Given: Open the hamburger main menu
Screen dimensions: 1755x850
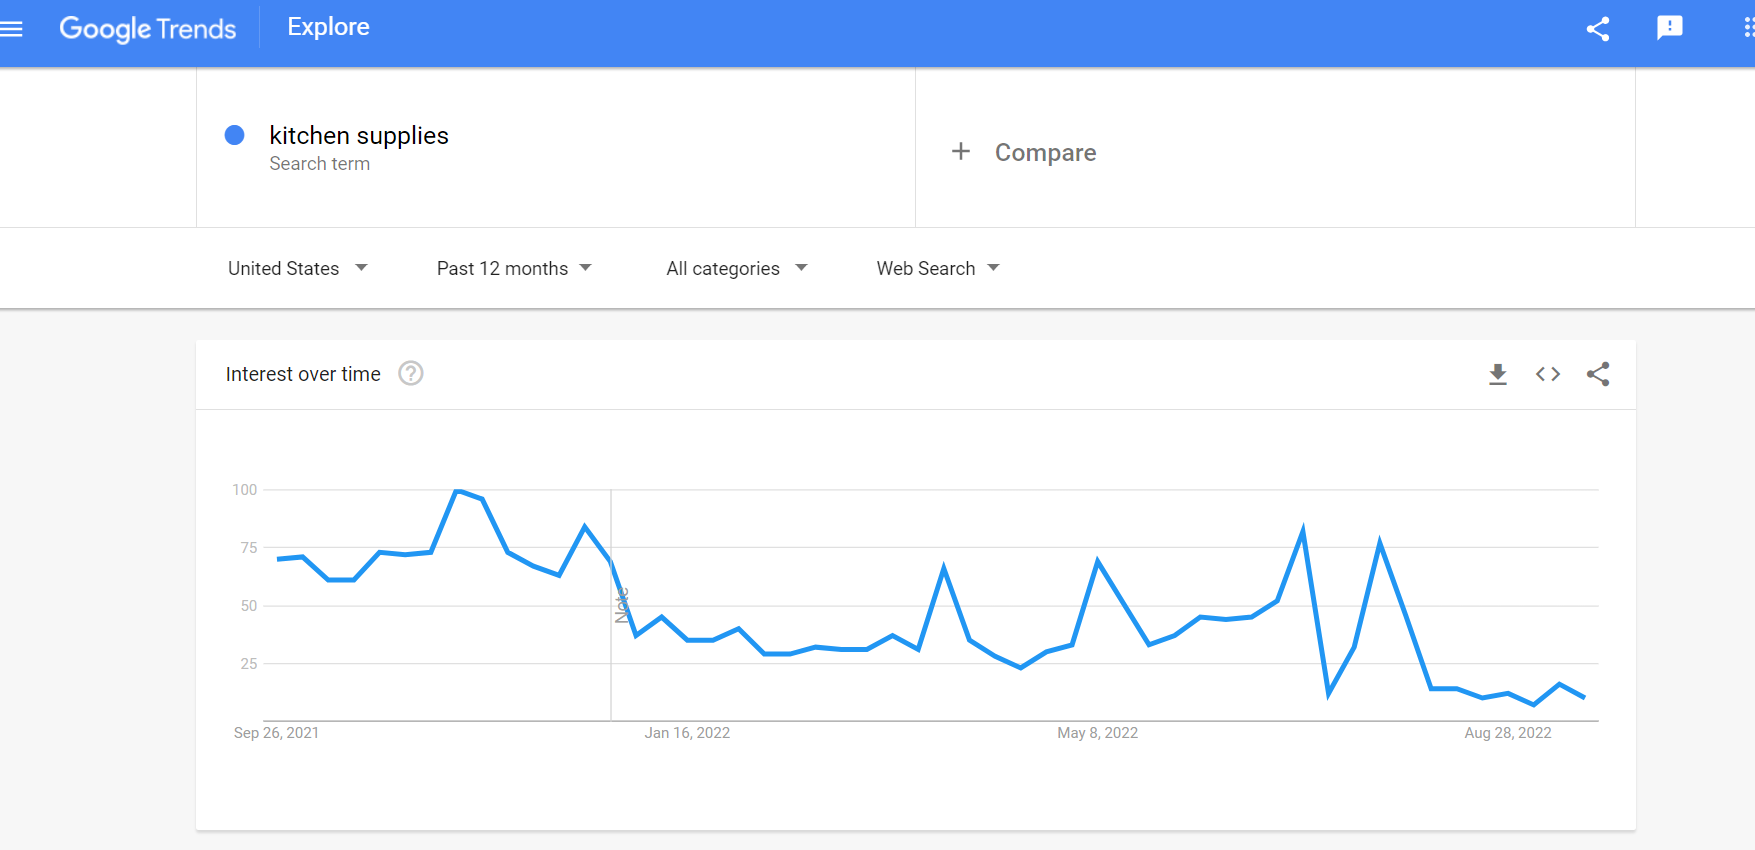Looking at the screenshot, I should tap(11, 29).
